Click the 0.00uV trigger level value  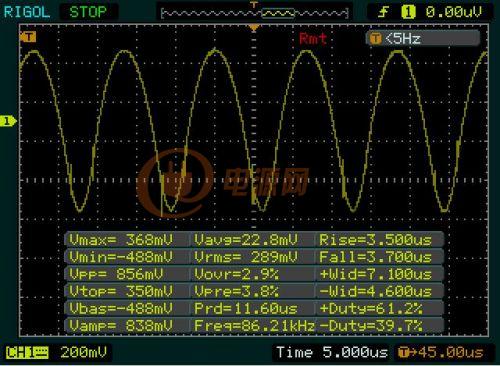click(454, 12)
